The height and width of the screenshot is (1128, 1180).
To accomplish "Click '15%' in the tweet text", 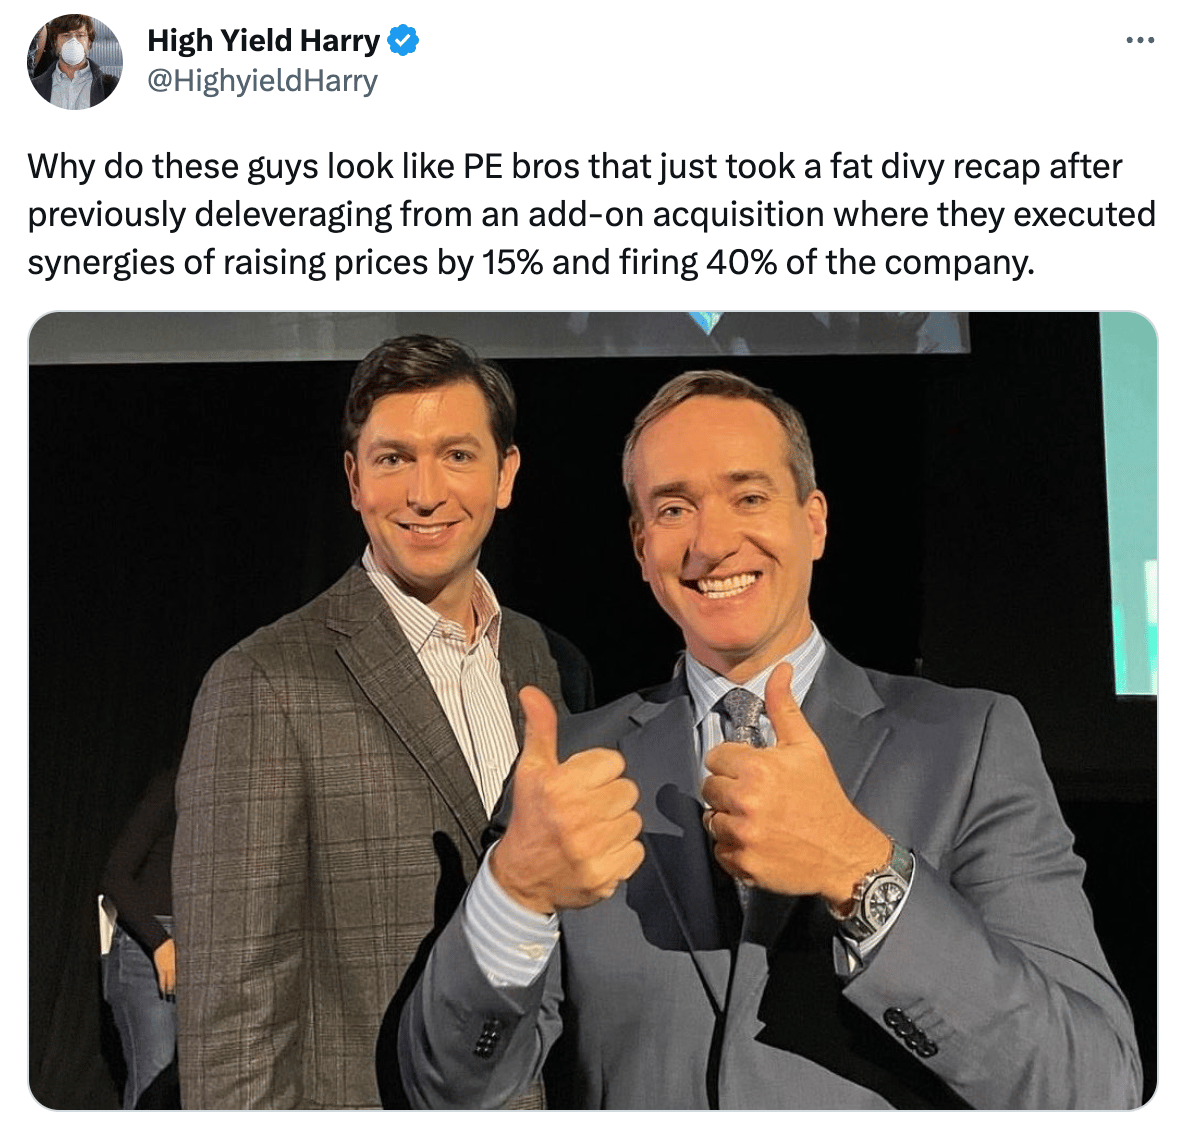I will [x=512, y=263].
